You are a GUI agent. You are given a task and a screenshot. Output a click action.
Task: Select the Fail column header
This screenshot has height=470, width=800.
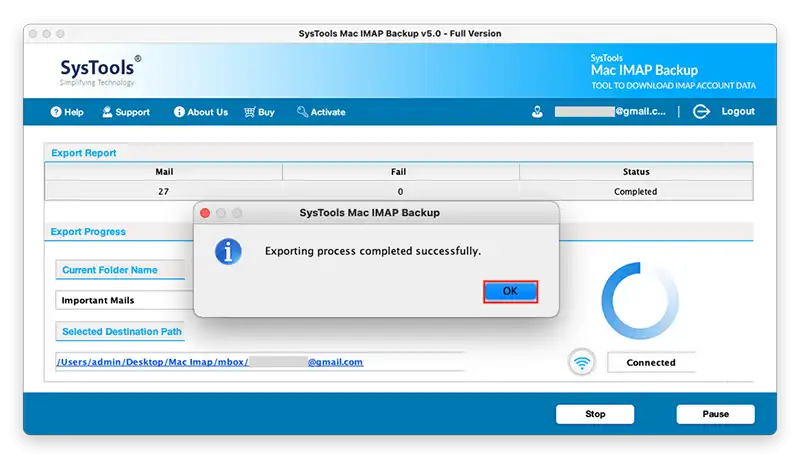[x=401, y=172]
